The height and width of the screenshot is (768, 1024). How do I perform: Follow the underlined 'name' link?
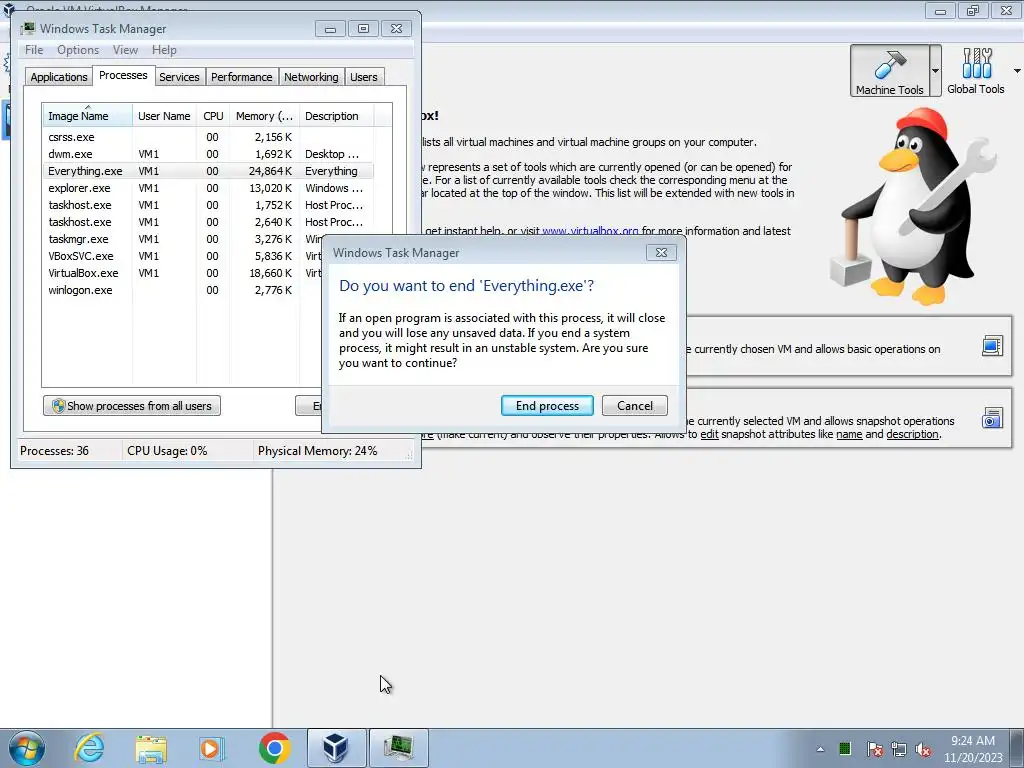(x=849, y=434)
